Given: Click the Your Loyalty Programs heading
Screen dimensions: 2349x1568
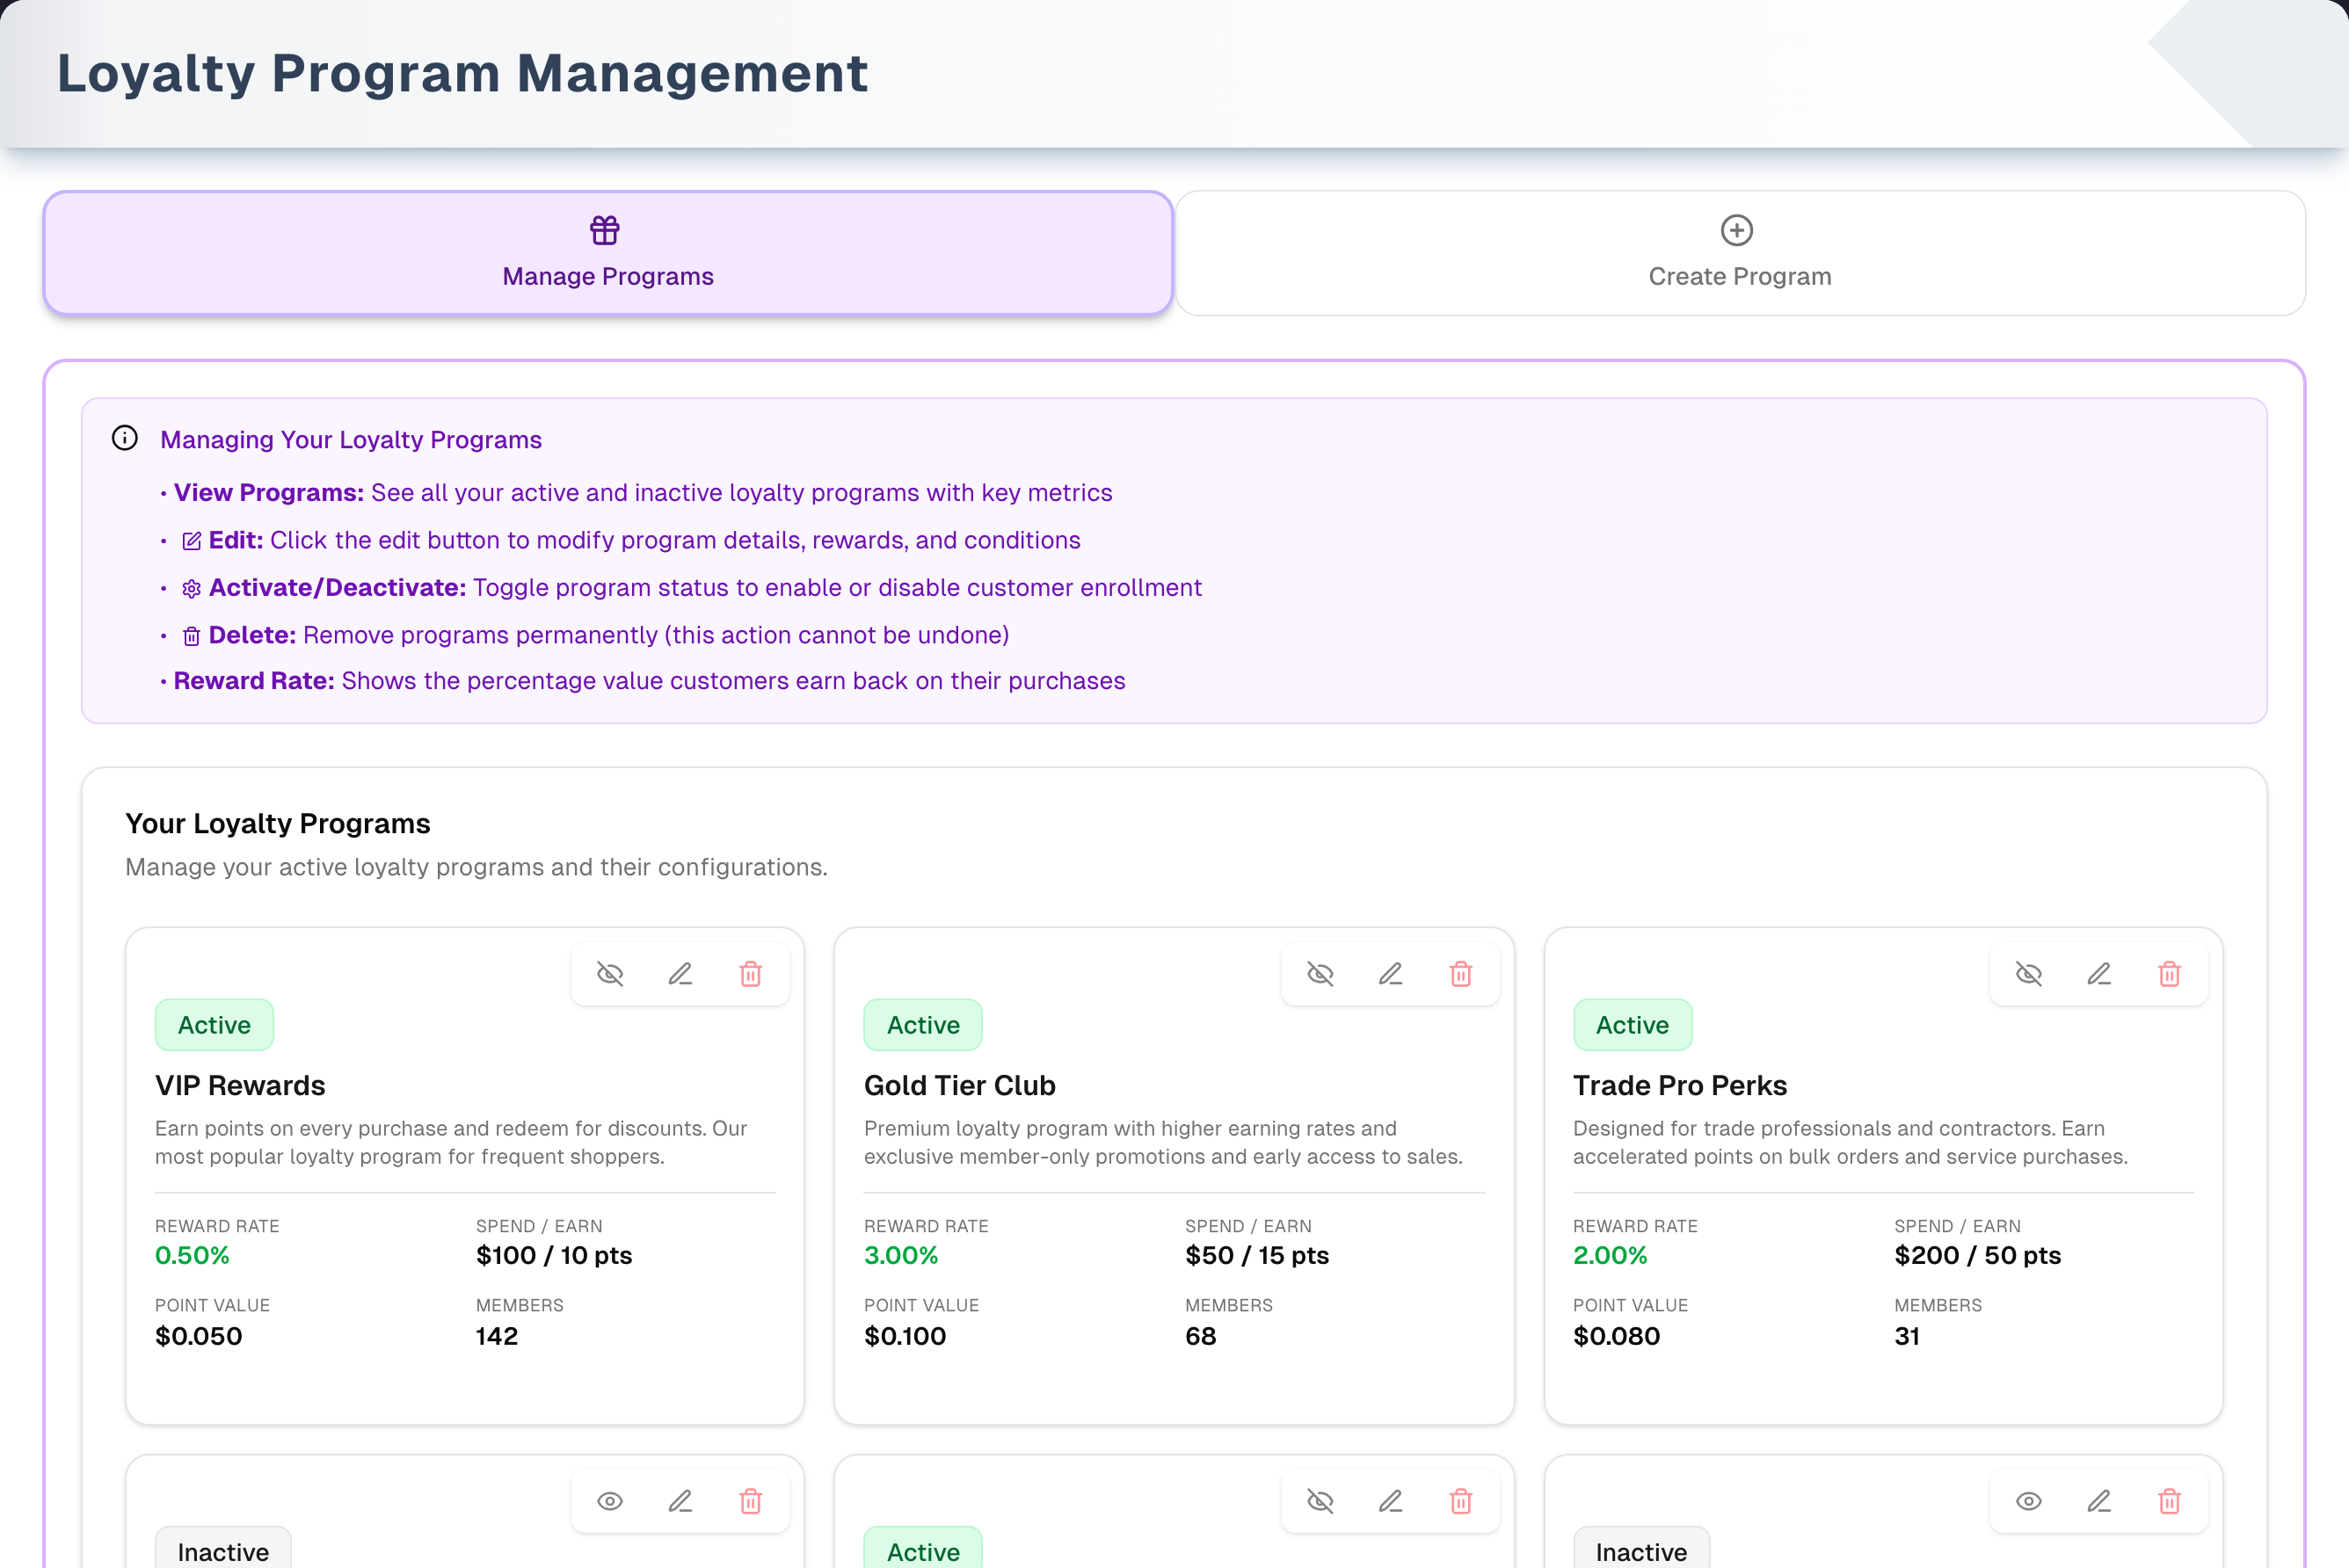Looking at the screenshot, I should (278, 823).
